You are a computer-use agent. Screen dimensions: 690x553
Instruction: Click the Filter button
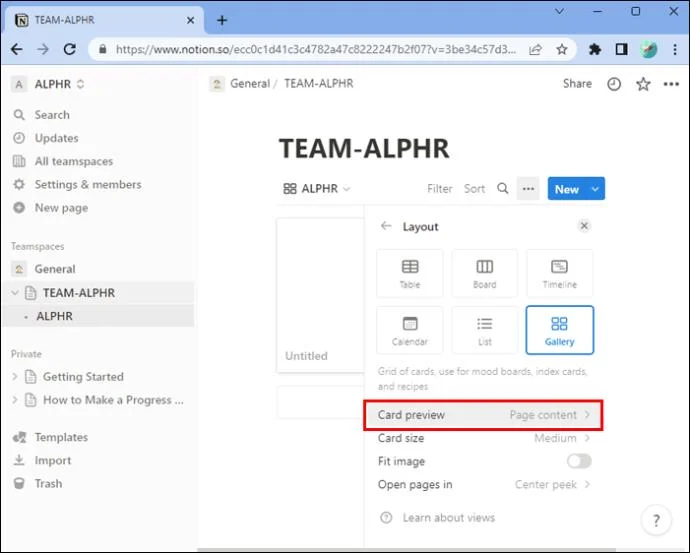coord(440,189)
